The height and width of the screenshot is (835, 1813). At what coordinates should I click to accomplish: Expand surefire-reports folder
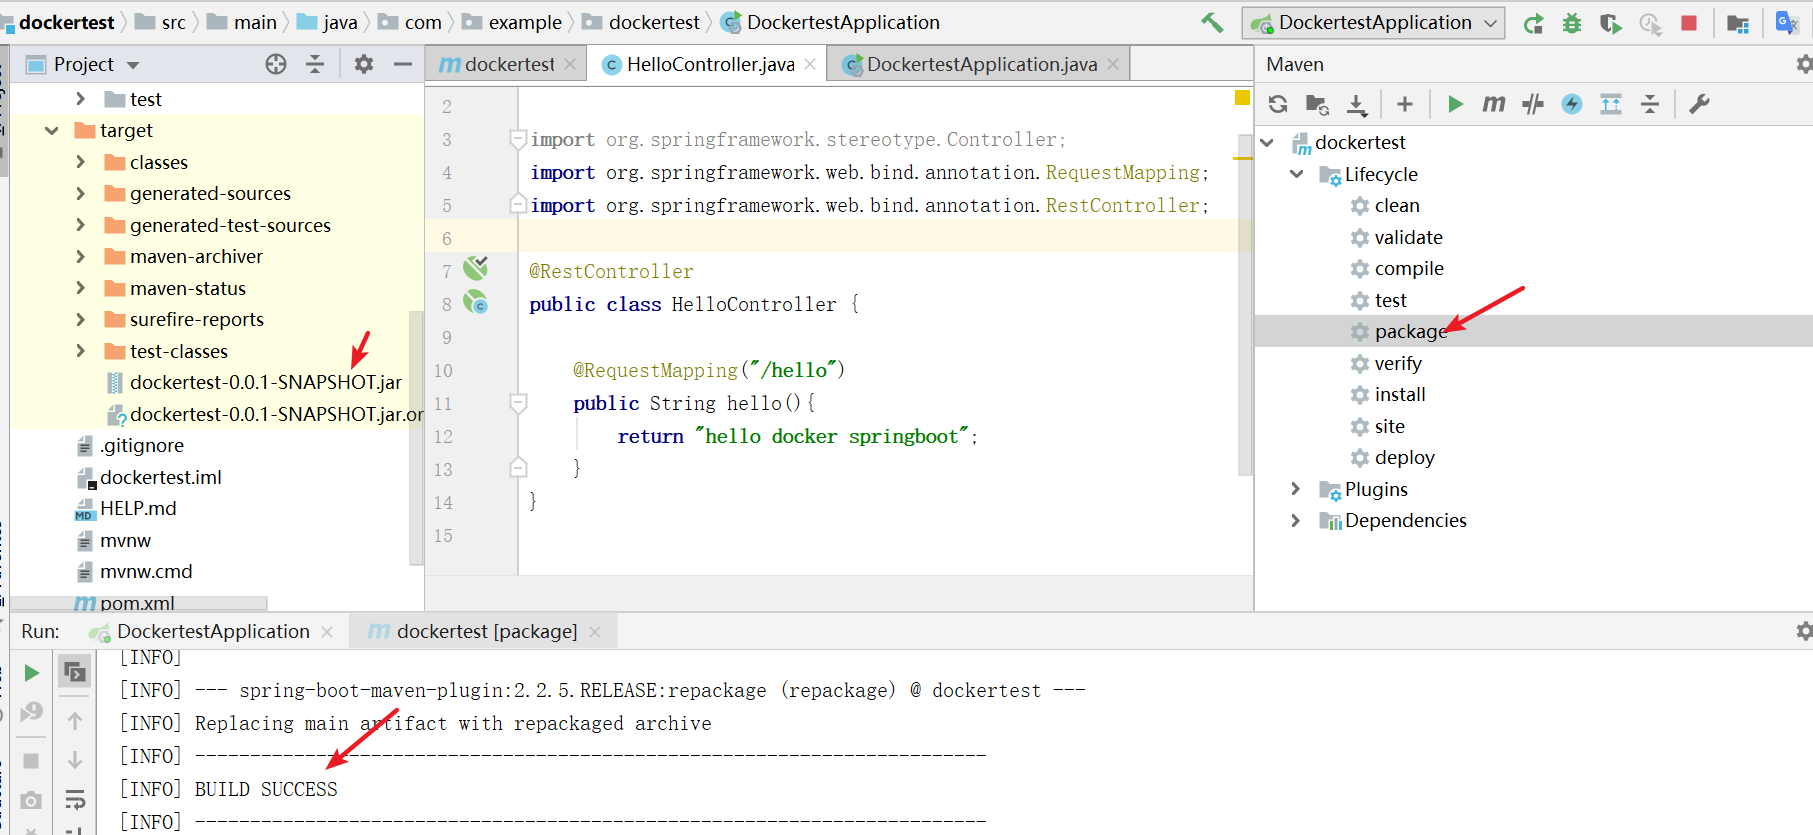[81, 319]
